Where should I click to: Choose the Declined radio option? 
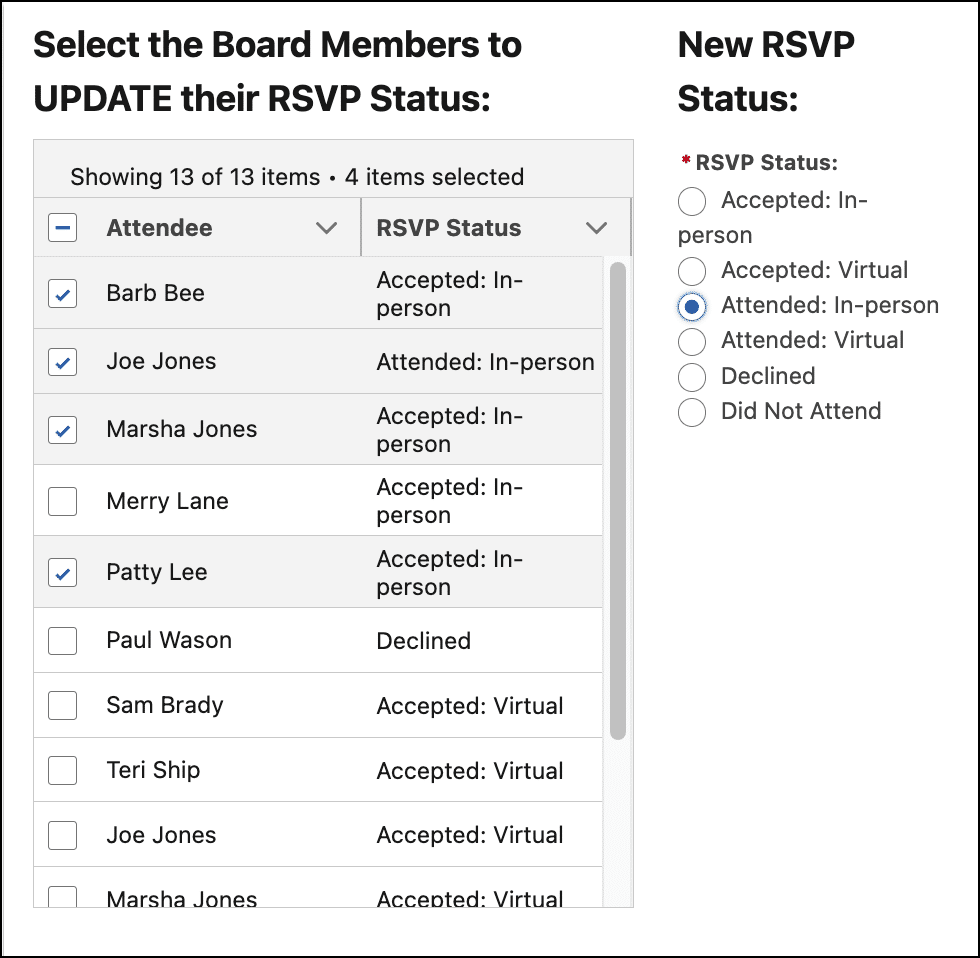(692, 377)
